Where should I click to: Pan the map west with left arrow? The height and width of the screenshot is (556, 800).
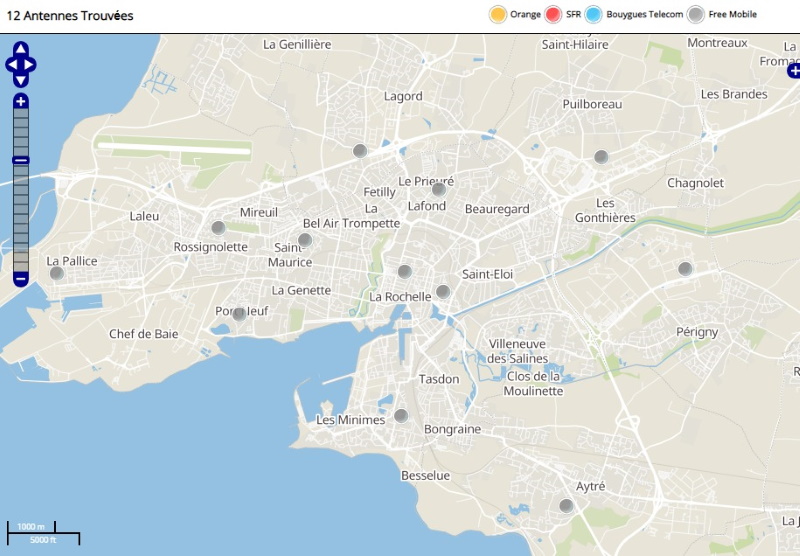coord(10,65)
